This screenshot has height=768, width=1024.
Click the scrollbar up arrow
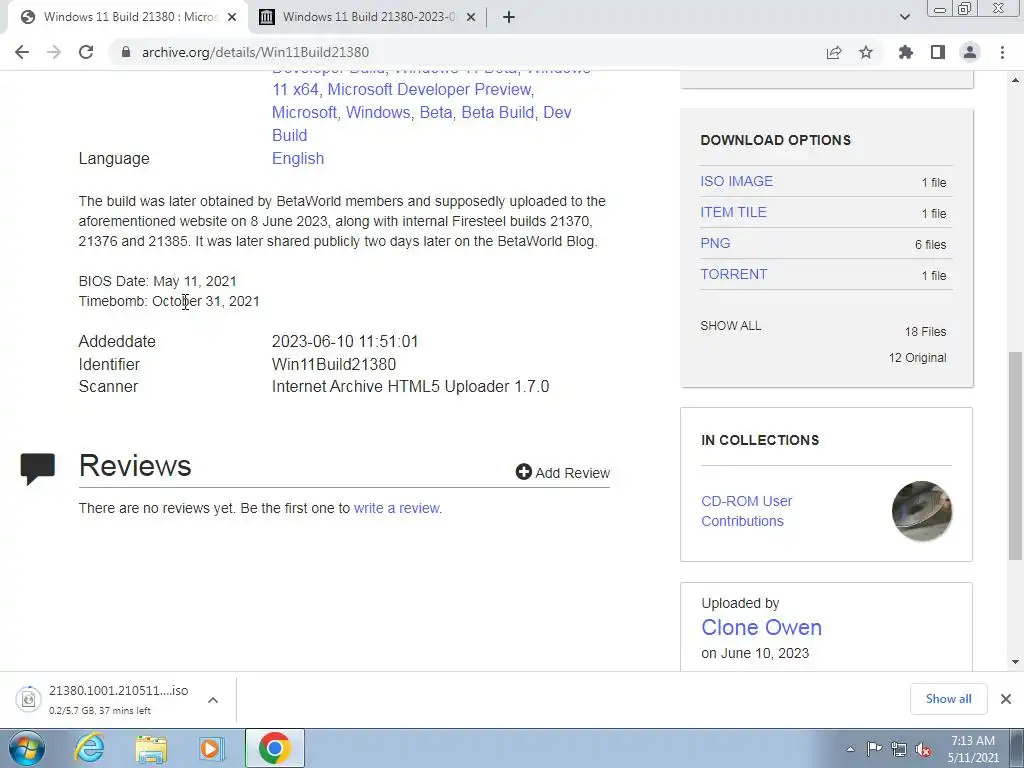click(x=1015, y=80)
